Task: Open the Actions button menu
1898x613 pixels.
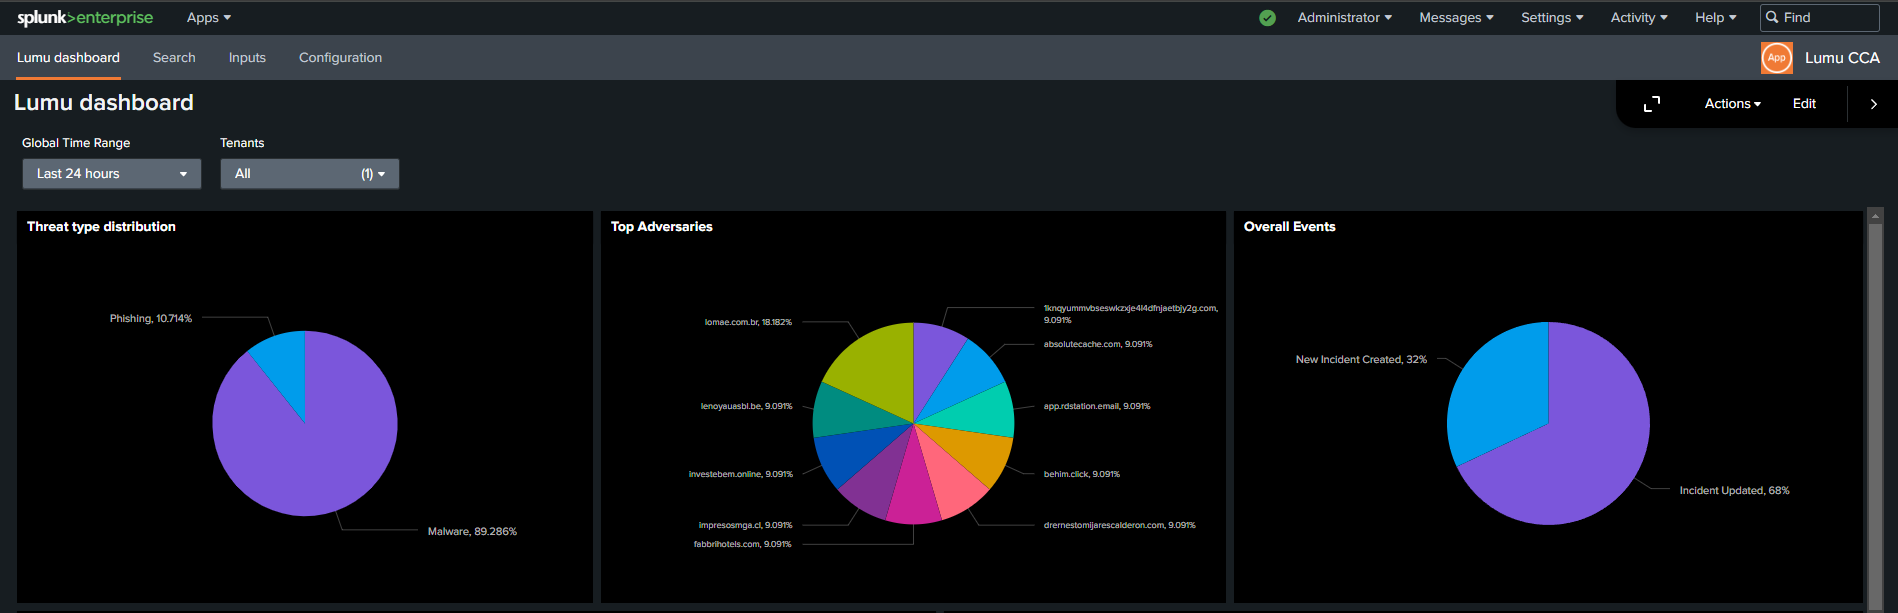Action: point(1732,104)
